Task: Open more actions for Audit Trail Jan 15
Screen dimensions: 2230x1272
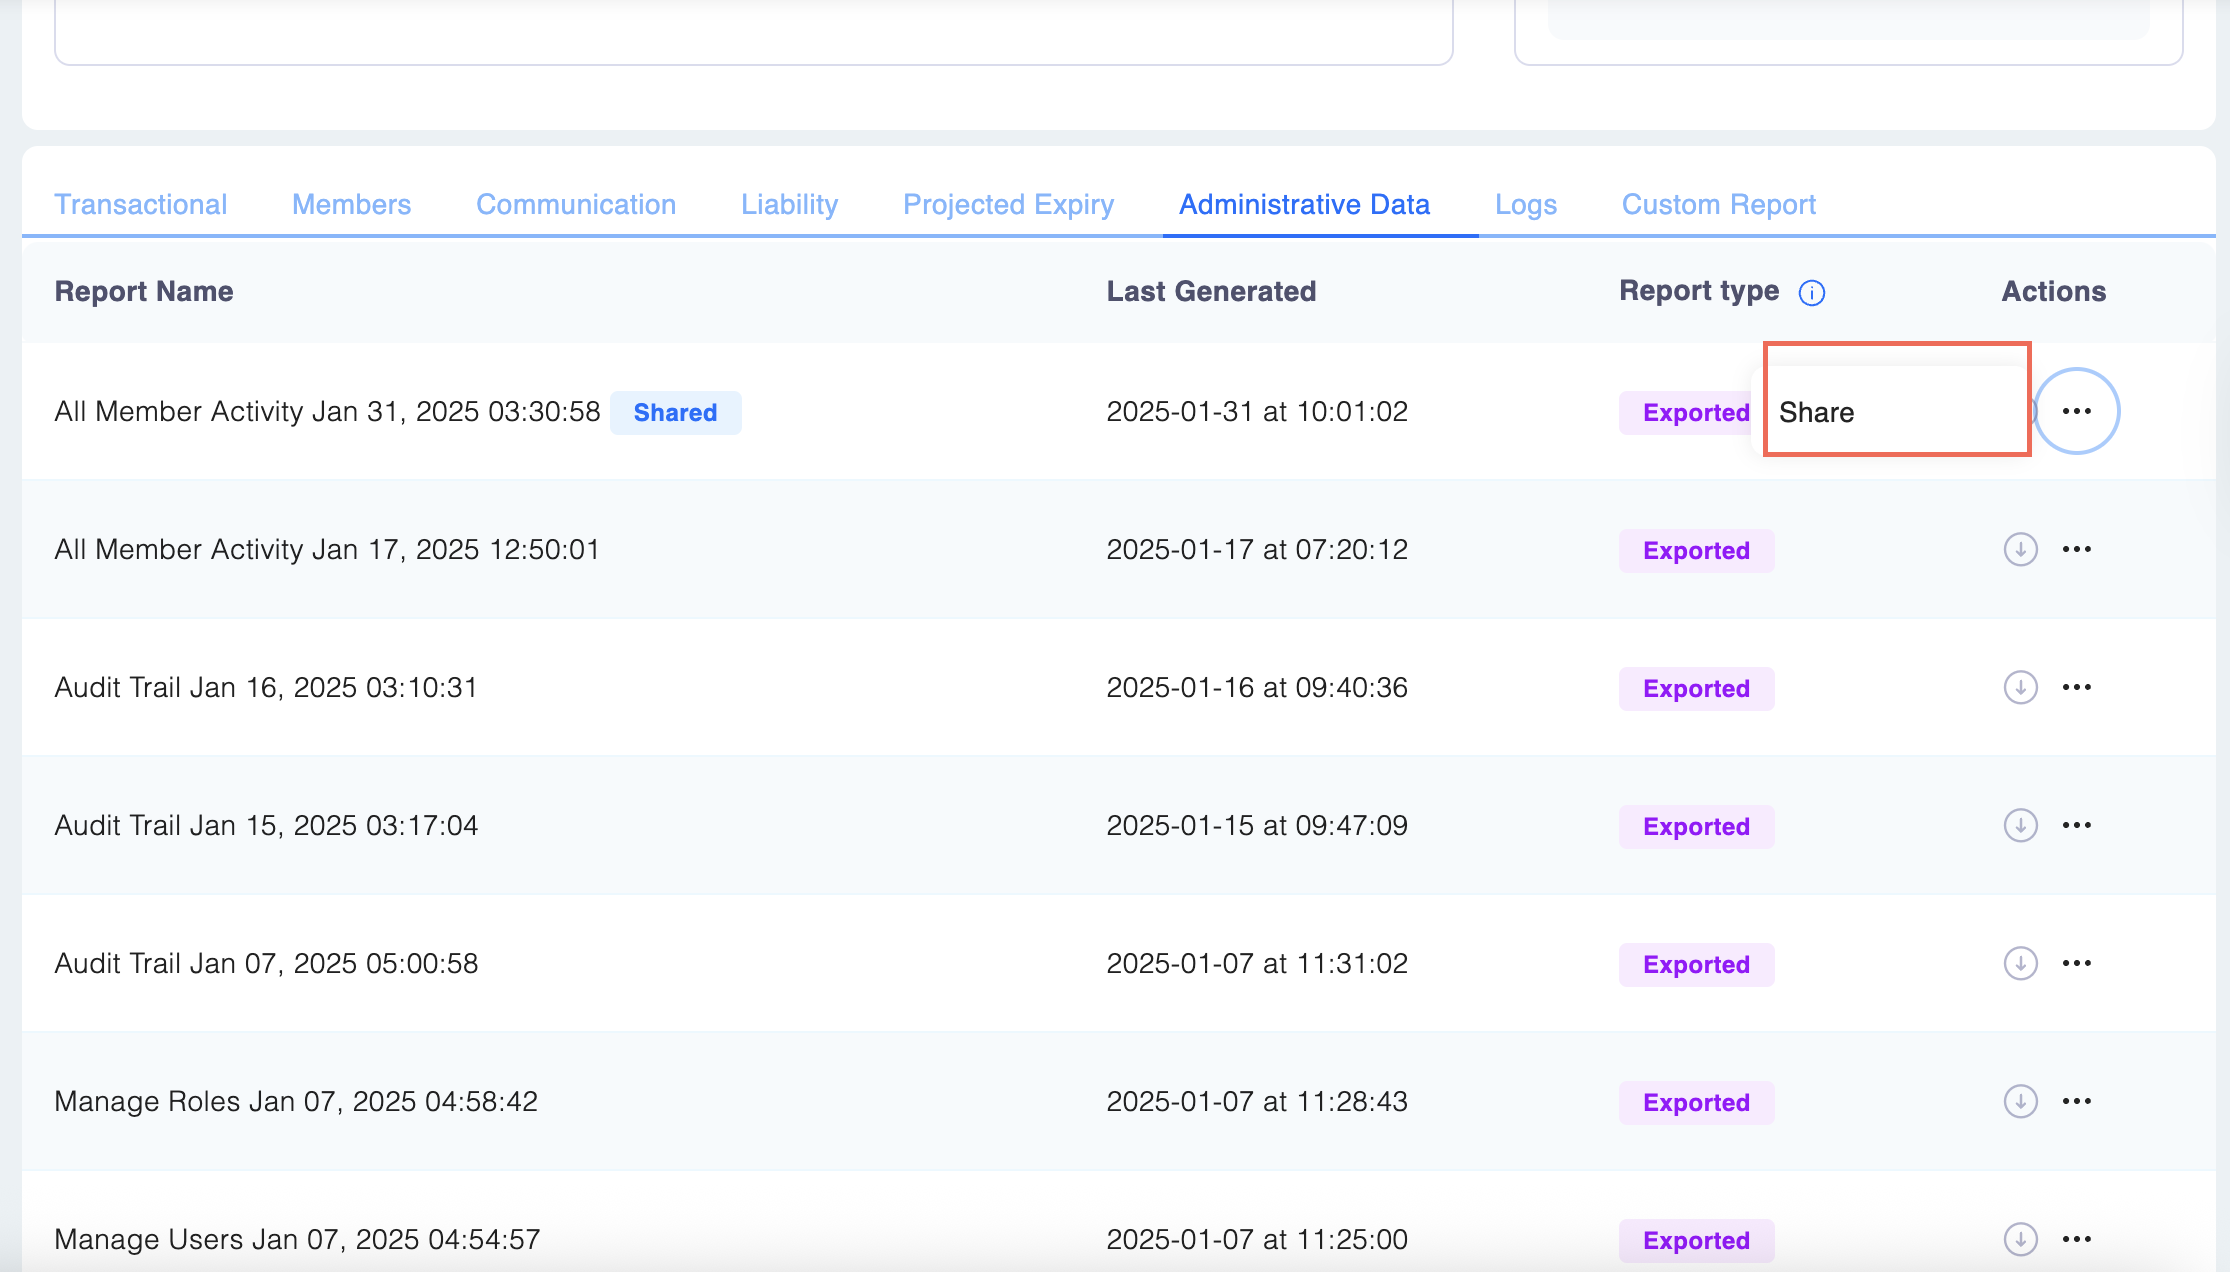Action: tap(2076, 826)
